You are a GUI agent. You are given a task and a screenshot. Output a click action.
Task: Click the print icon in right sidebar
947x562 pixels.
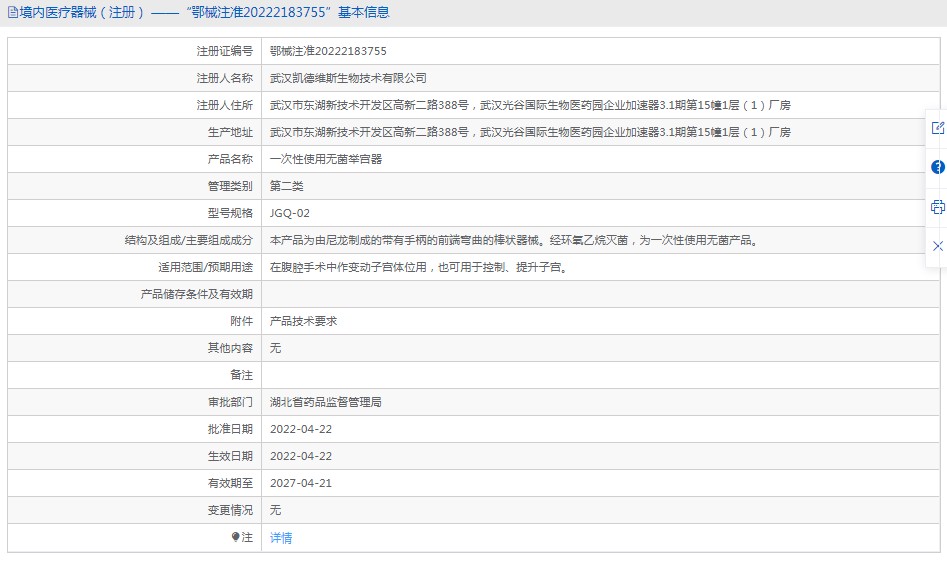[x=937, y=207]
